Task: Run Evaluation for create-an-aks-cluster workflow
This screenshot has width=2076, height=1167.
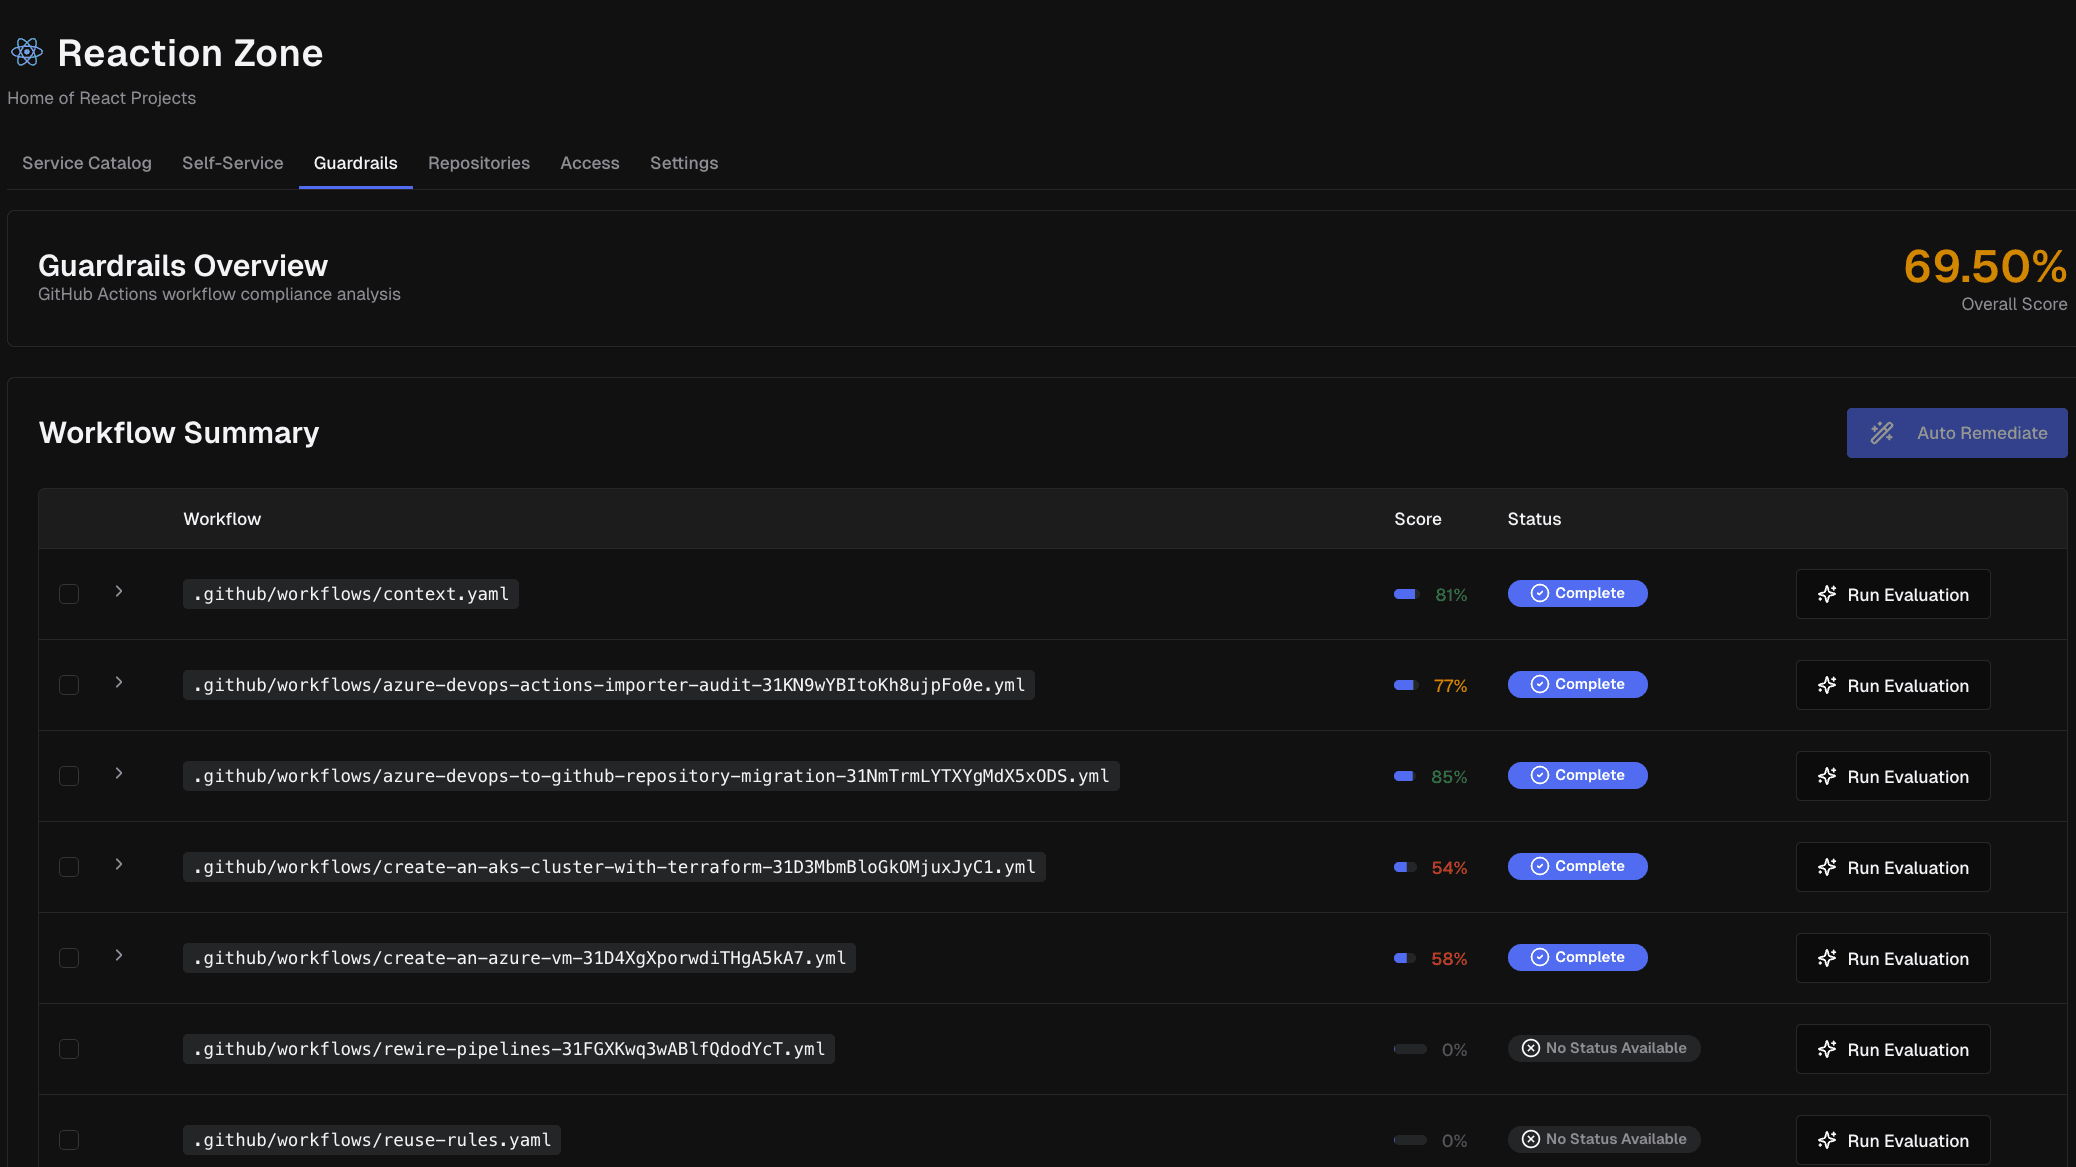Action: tap(1892, 866)
